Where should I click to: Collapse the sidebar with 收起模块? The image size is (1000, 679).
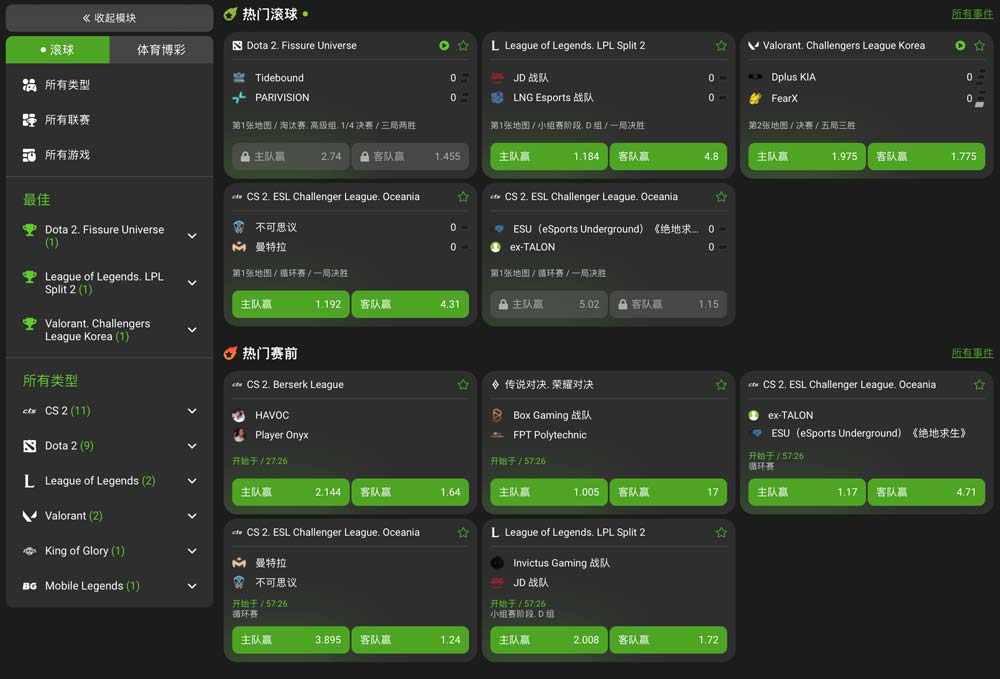(109, 18)
